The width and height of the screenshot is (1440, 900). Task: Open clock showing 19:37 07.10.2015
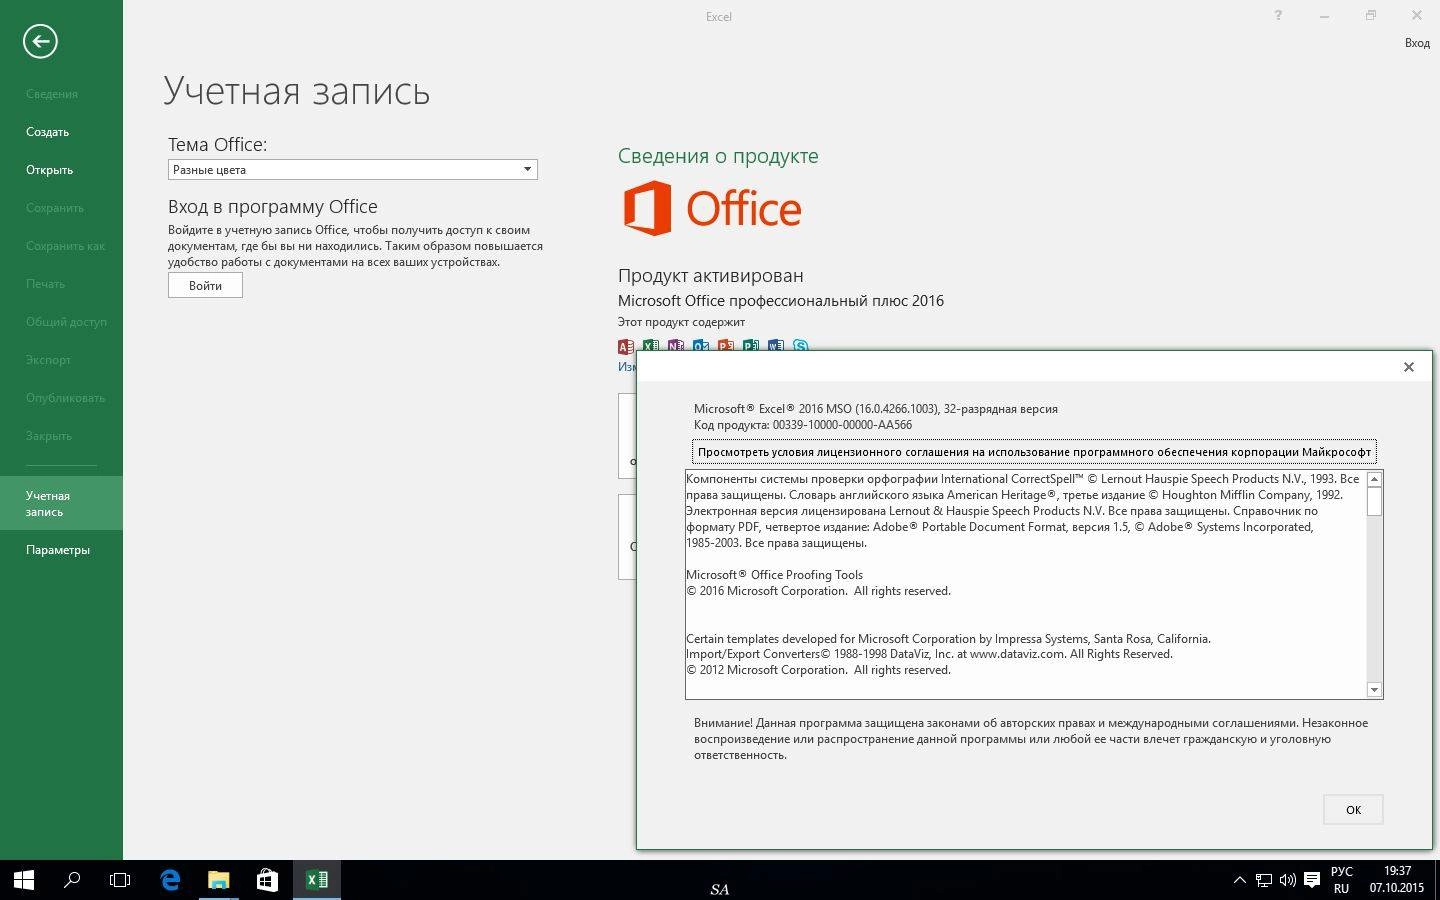1397,880
